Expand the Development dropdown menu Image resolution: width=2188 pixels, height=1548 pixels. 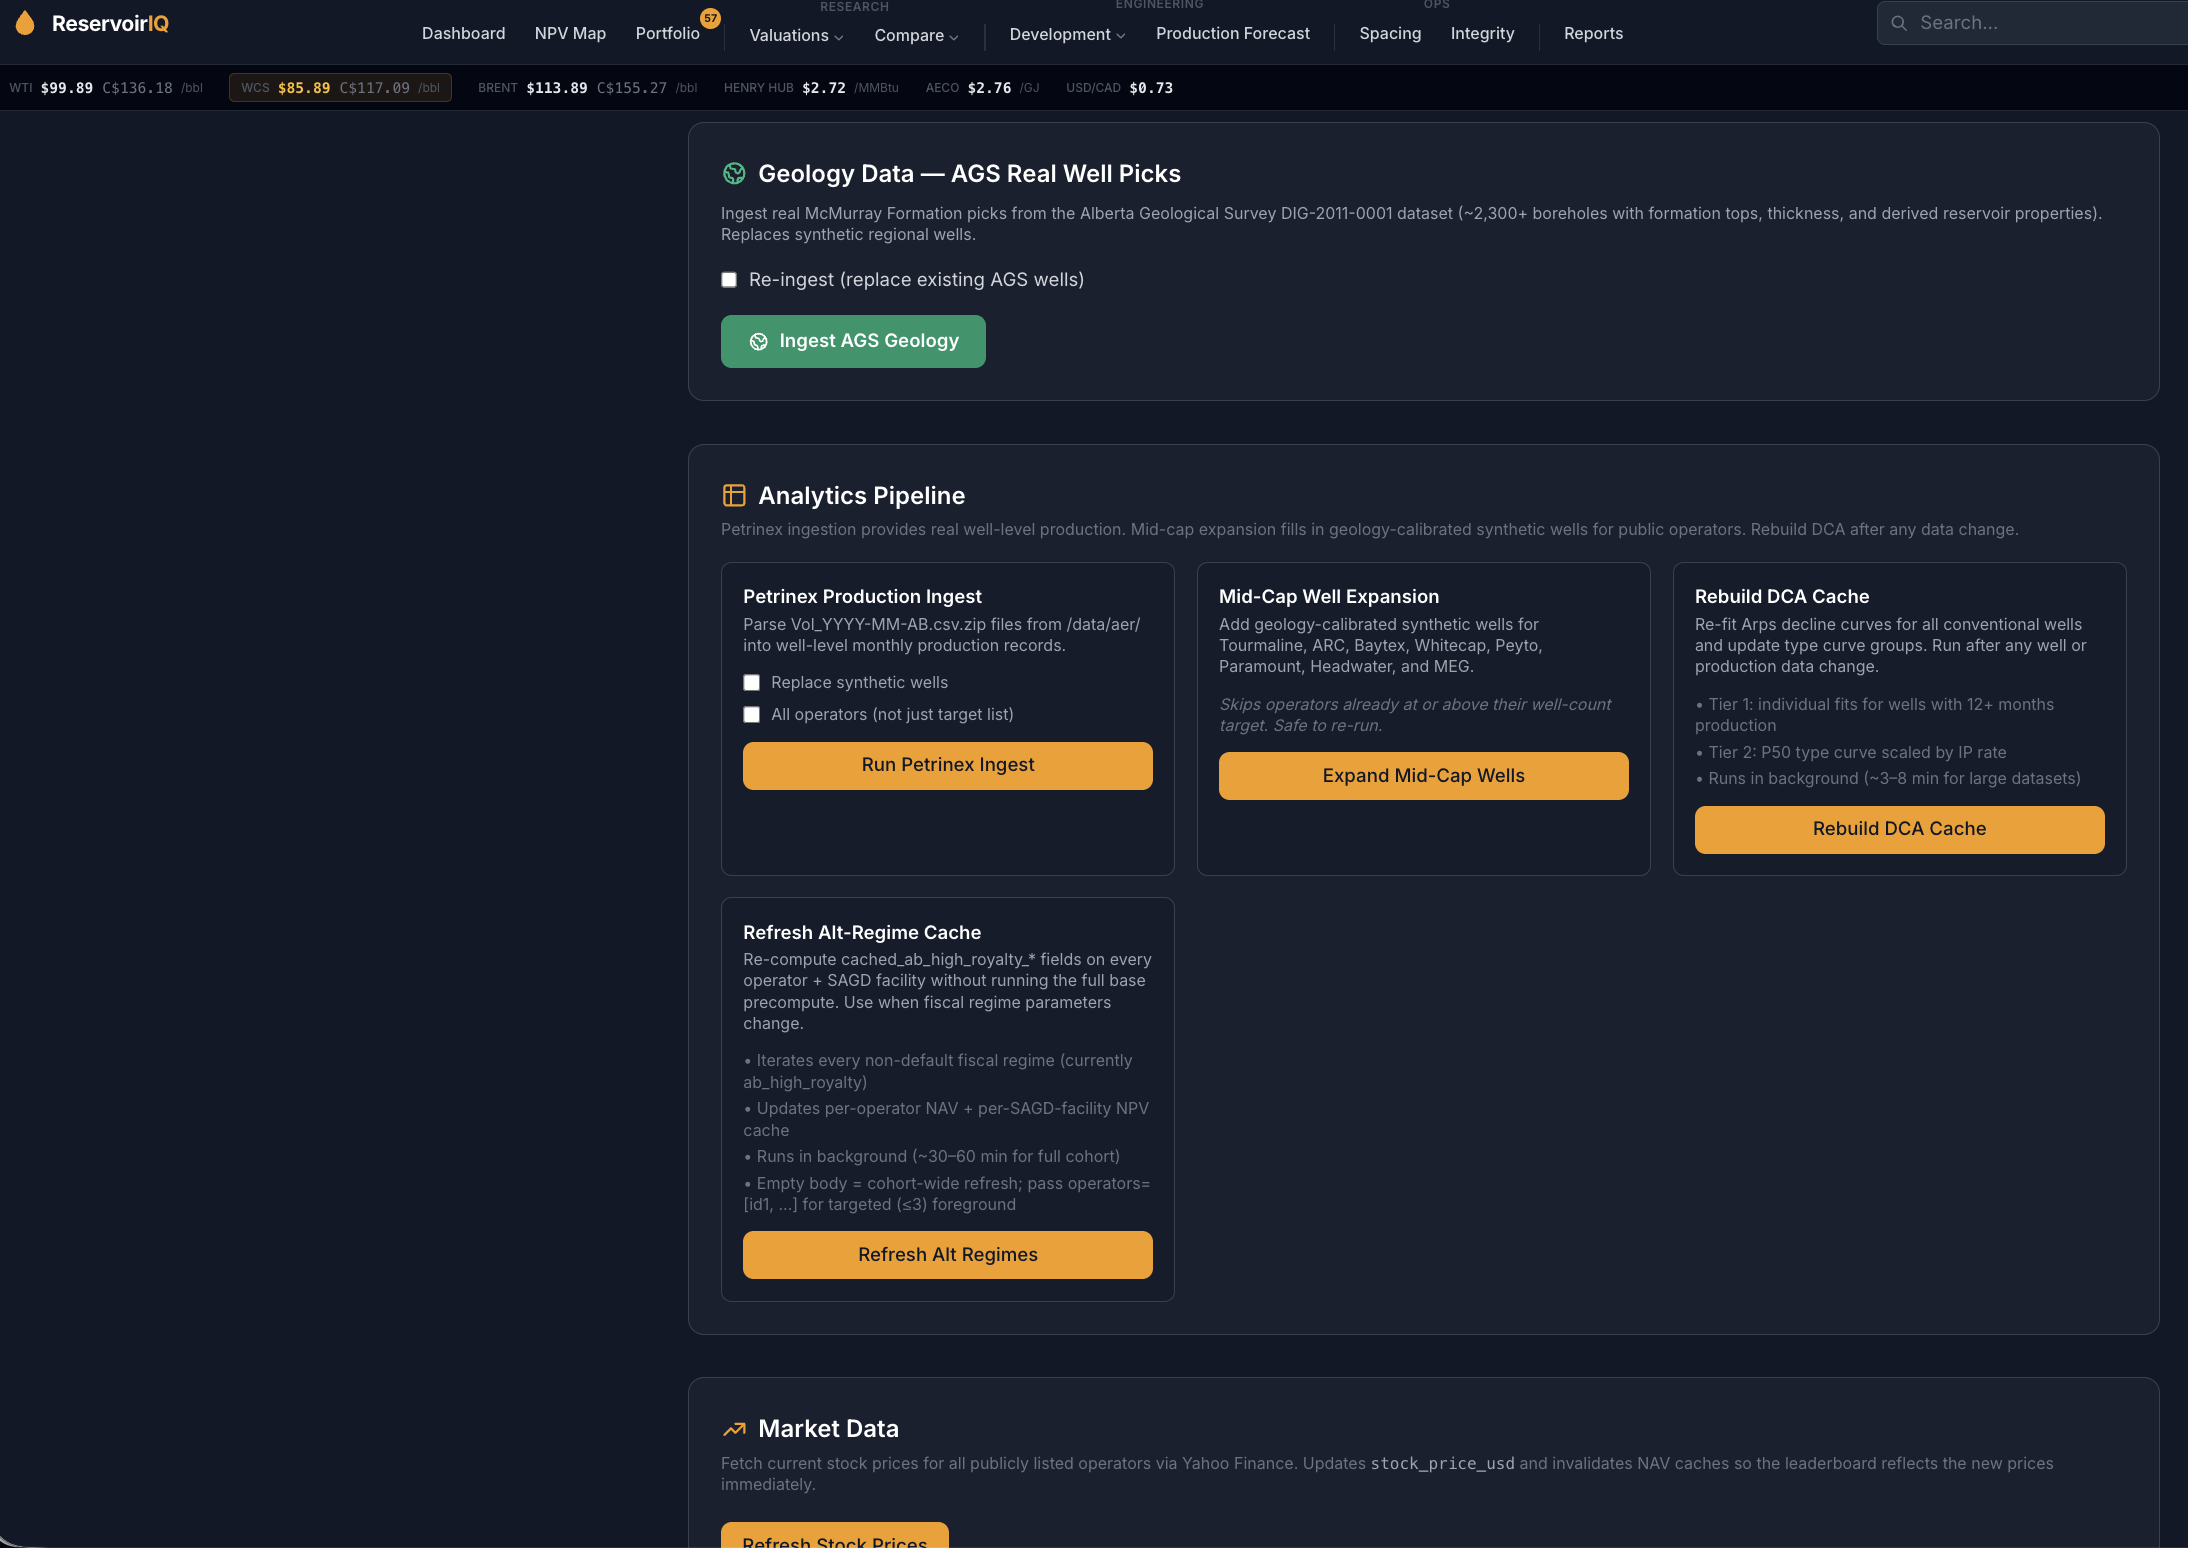(1067, 34)
